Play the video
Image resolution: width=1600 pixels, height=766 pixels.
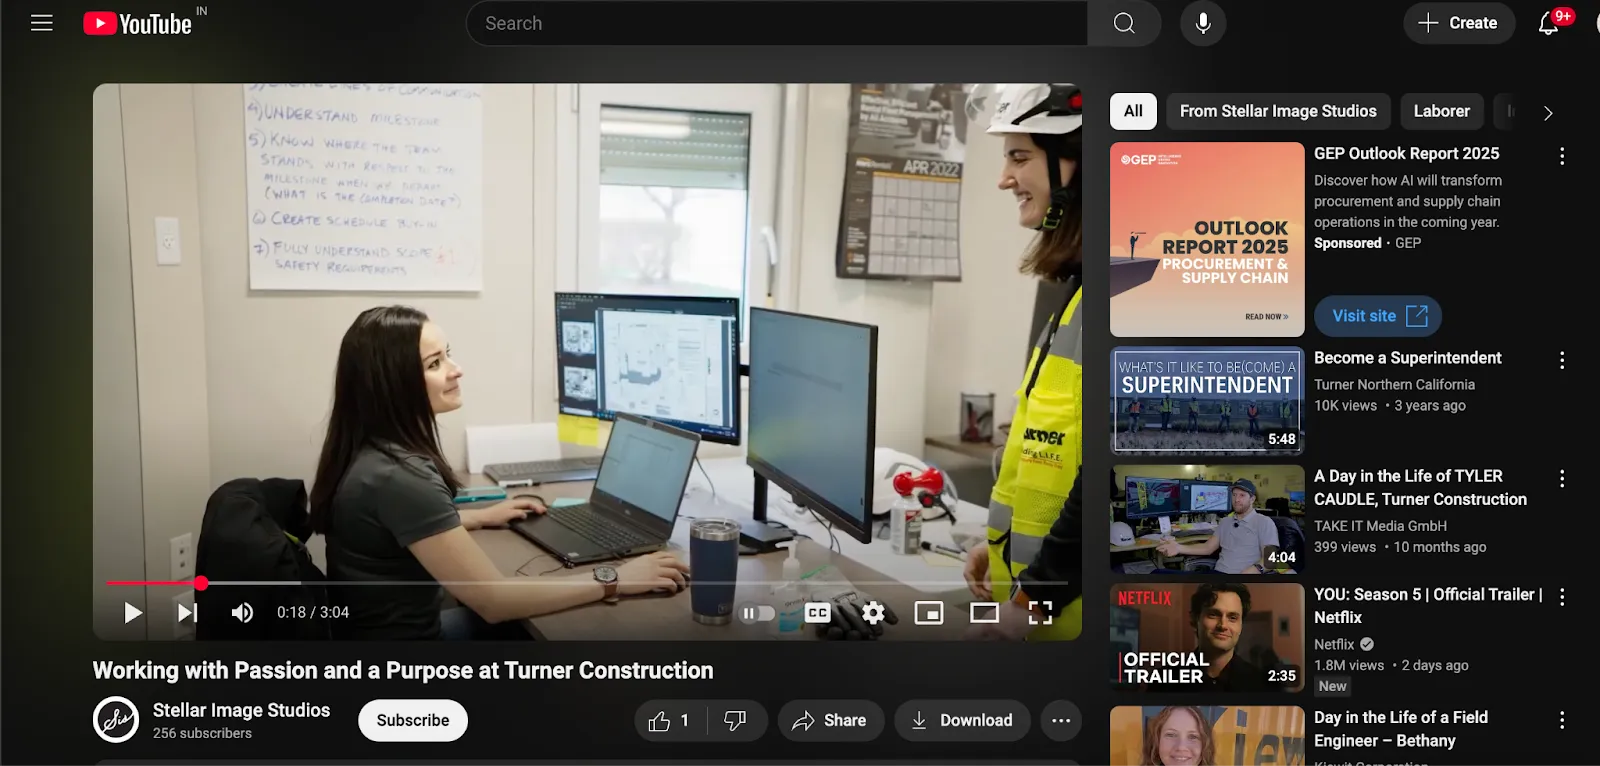(132, 612)
